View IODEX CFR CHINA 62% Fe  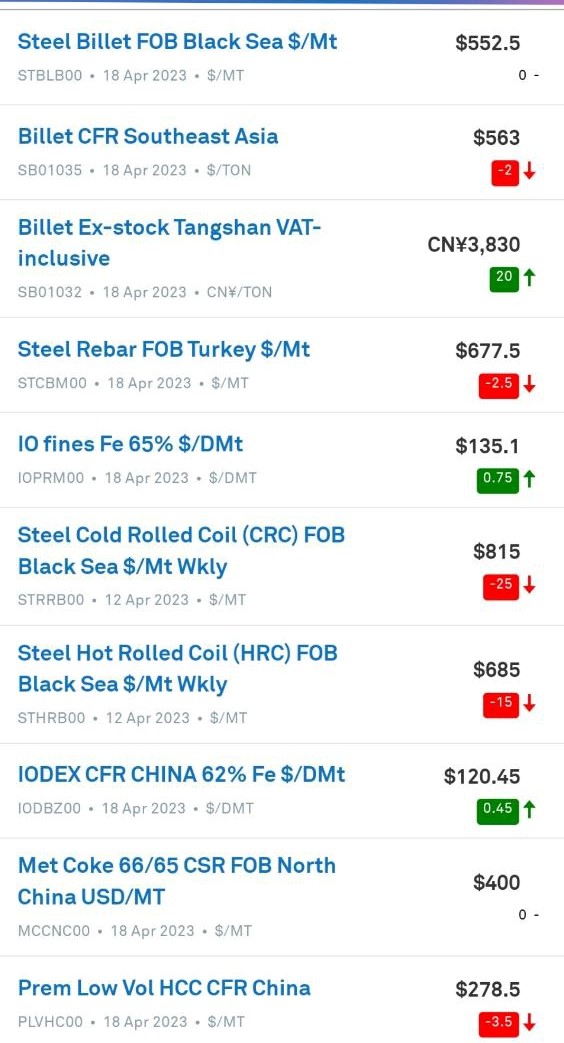point(182,774)
